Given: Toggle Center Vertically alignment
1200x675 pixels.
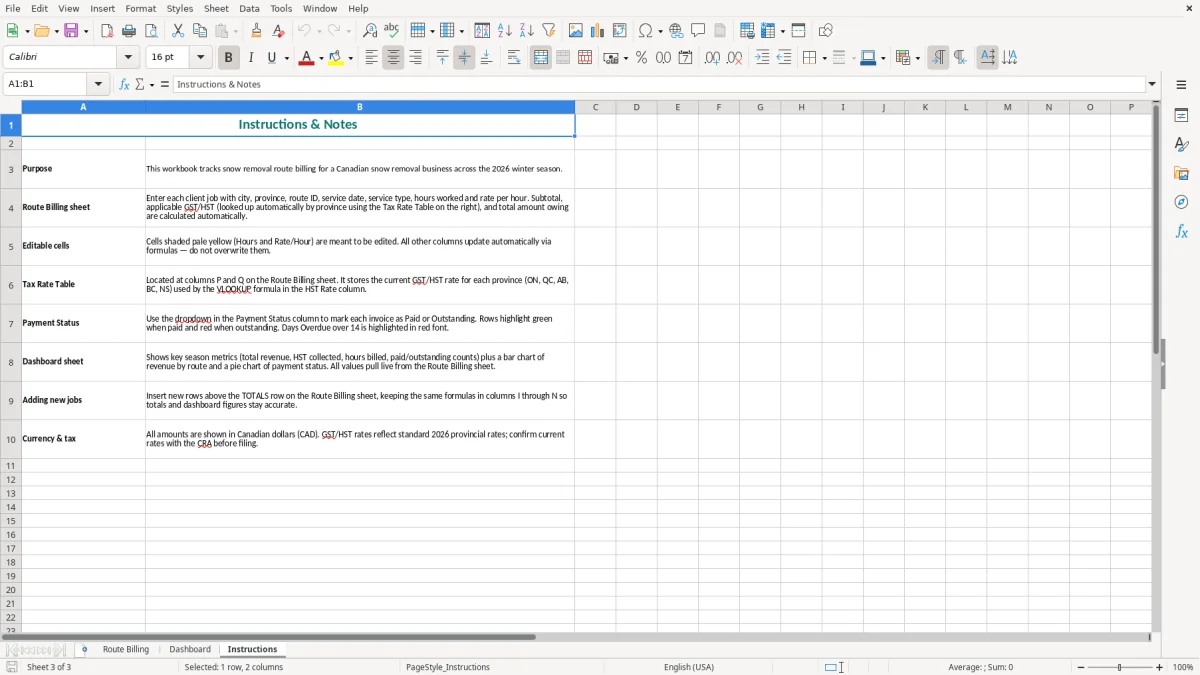Looking at the screenshot, I should [464, 58].
